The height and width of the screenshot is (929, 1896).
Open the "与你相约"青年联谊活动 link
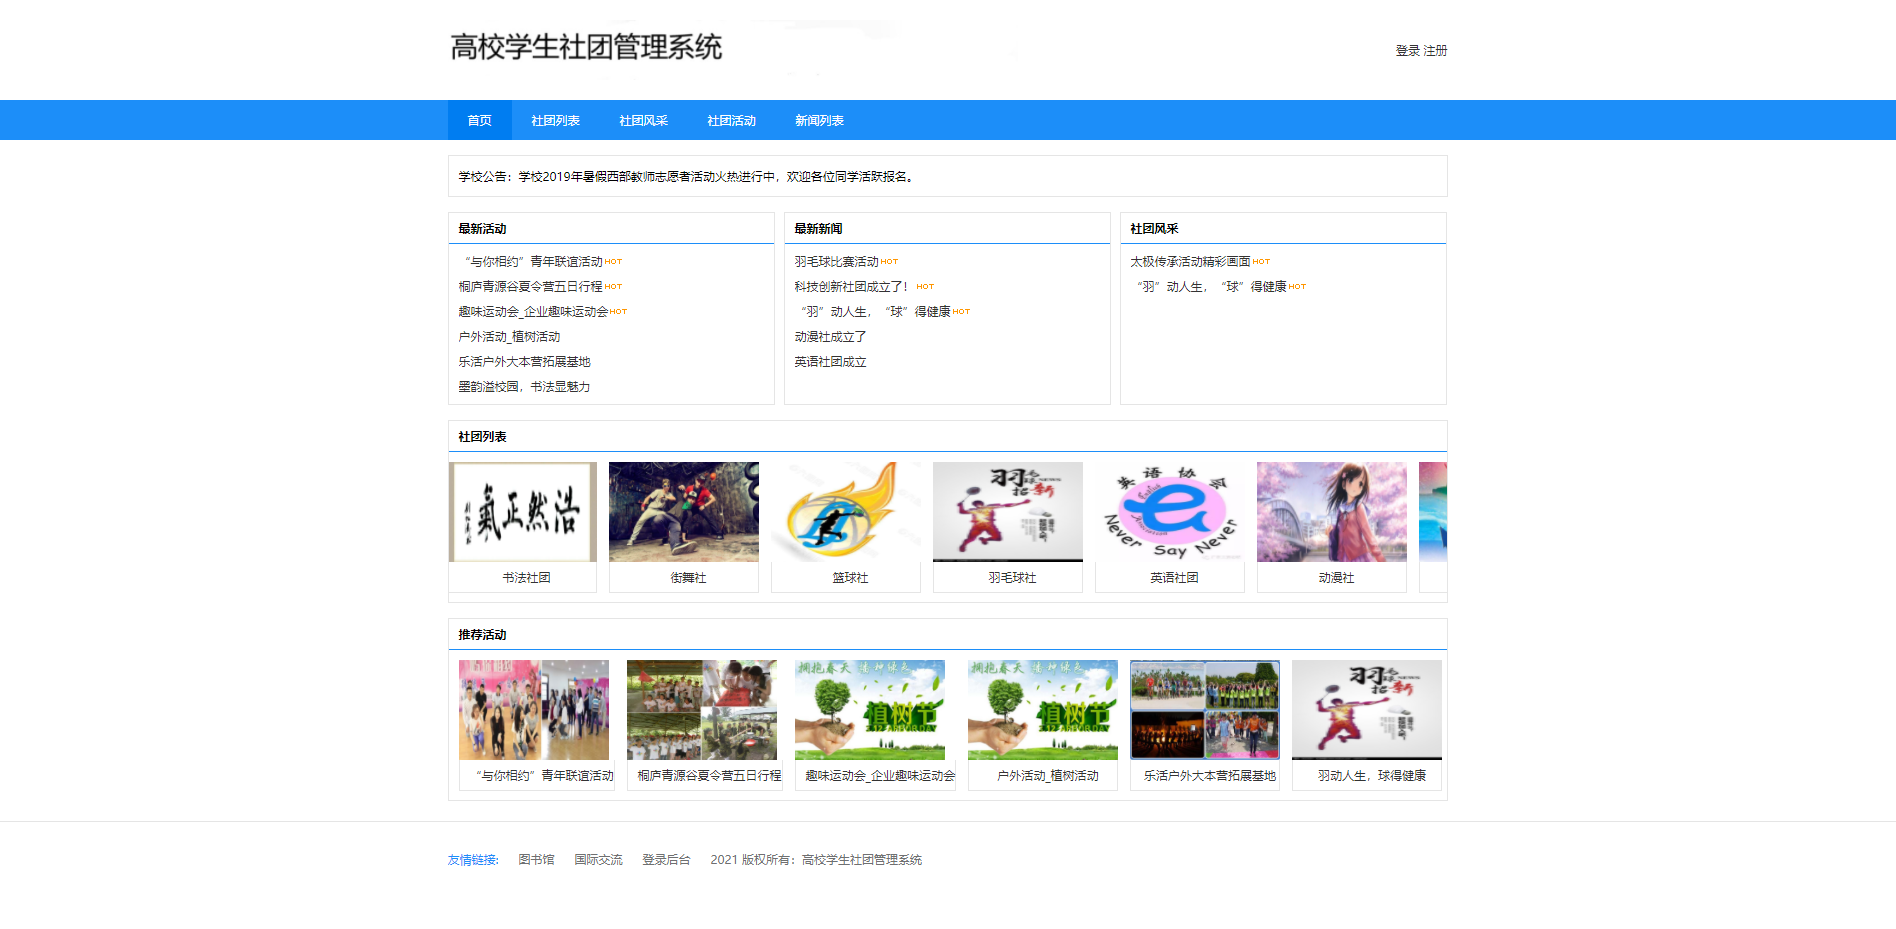click(x=534, y=261)
